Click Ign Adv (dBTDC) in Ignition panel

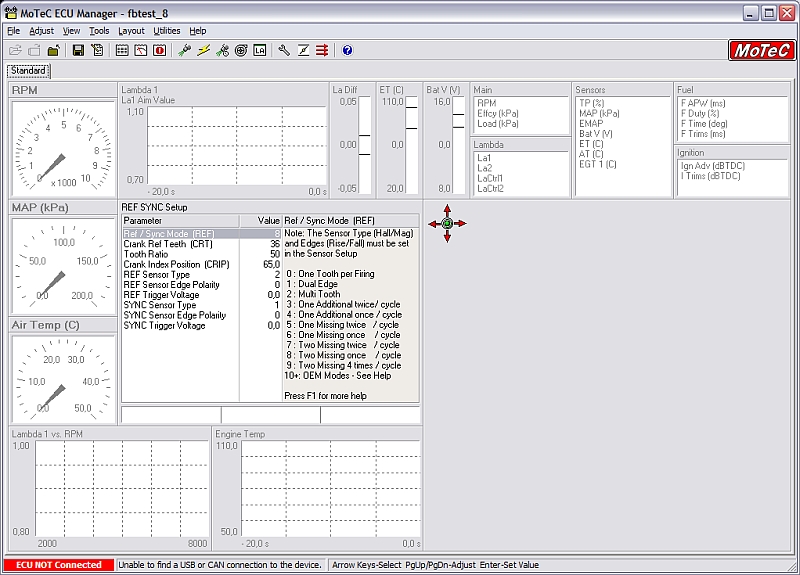tap(712, 166)
